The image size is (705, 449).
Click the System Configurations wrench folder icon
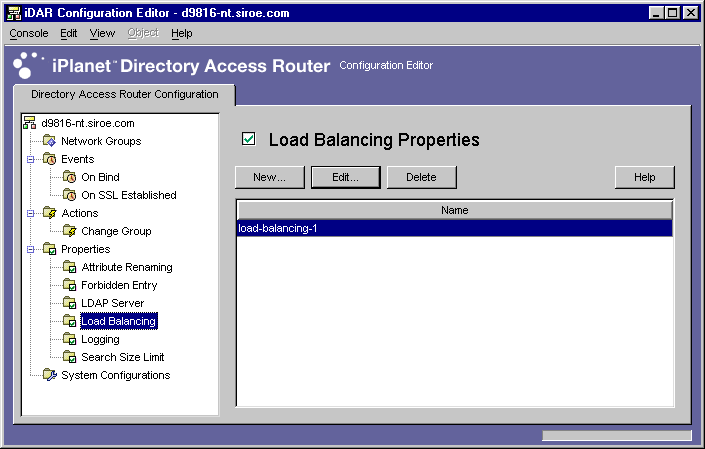coord(50,374)
